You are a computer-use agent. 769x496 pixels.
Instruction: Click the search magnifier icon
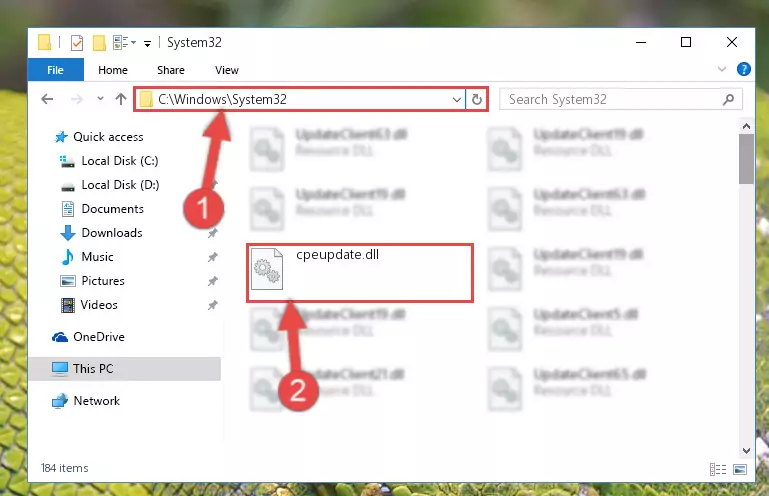pos(728,100)
